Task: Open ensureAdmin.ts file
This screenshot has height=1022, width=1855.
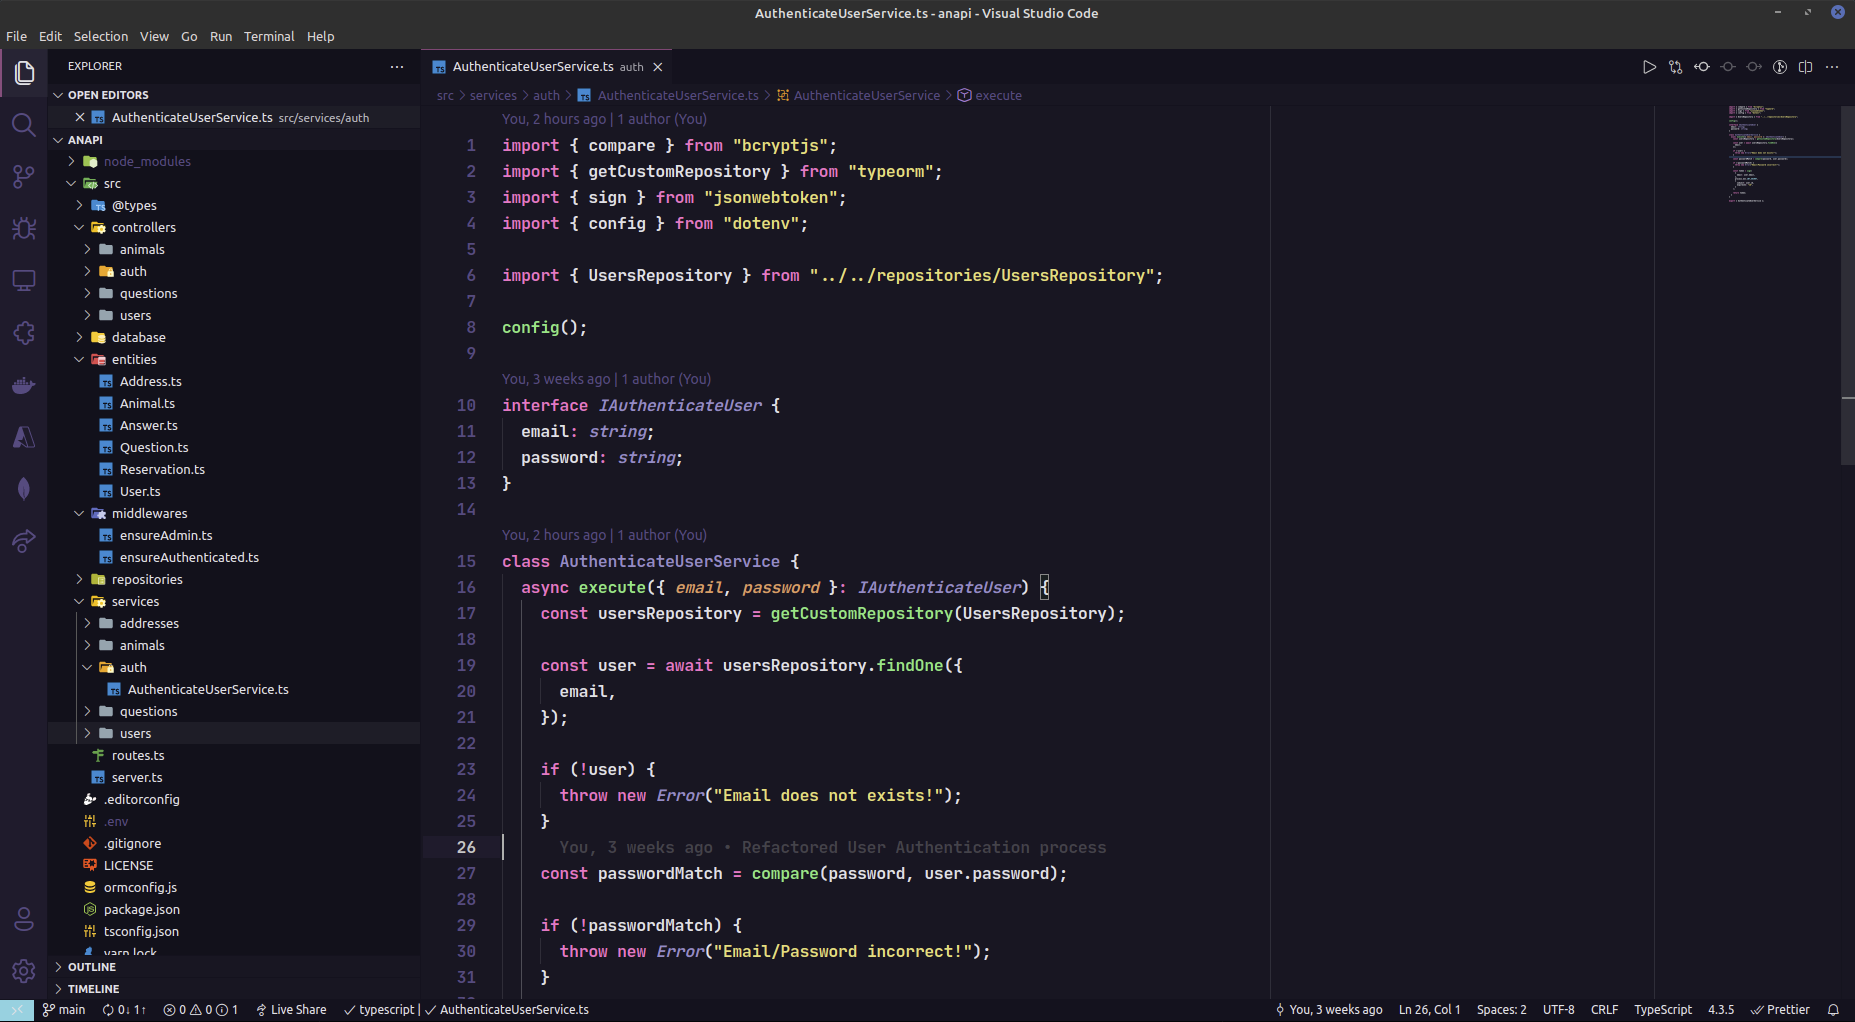Action: click(x=234, y=535)
